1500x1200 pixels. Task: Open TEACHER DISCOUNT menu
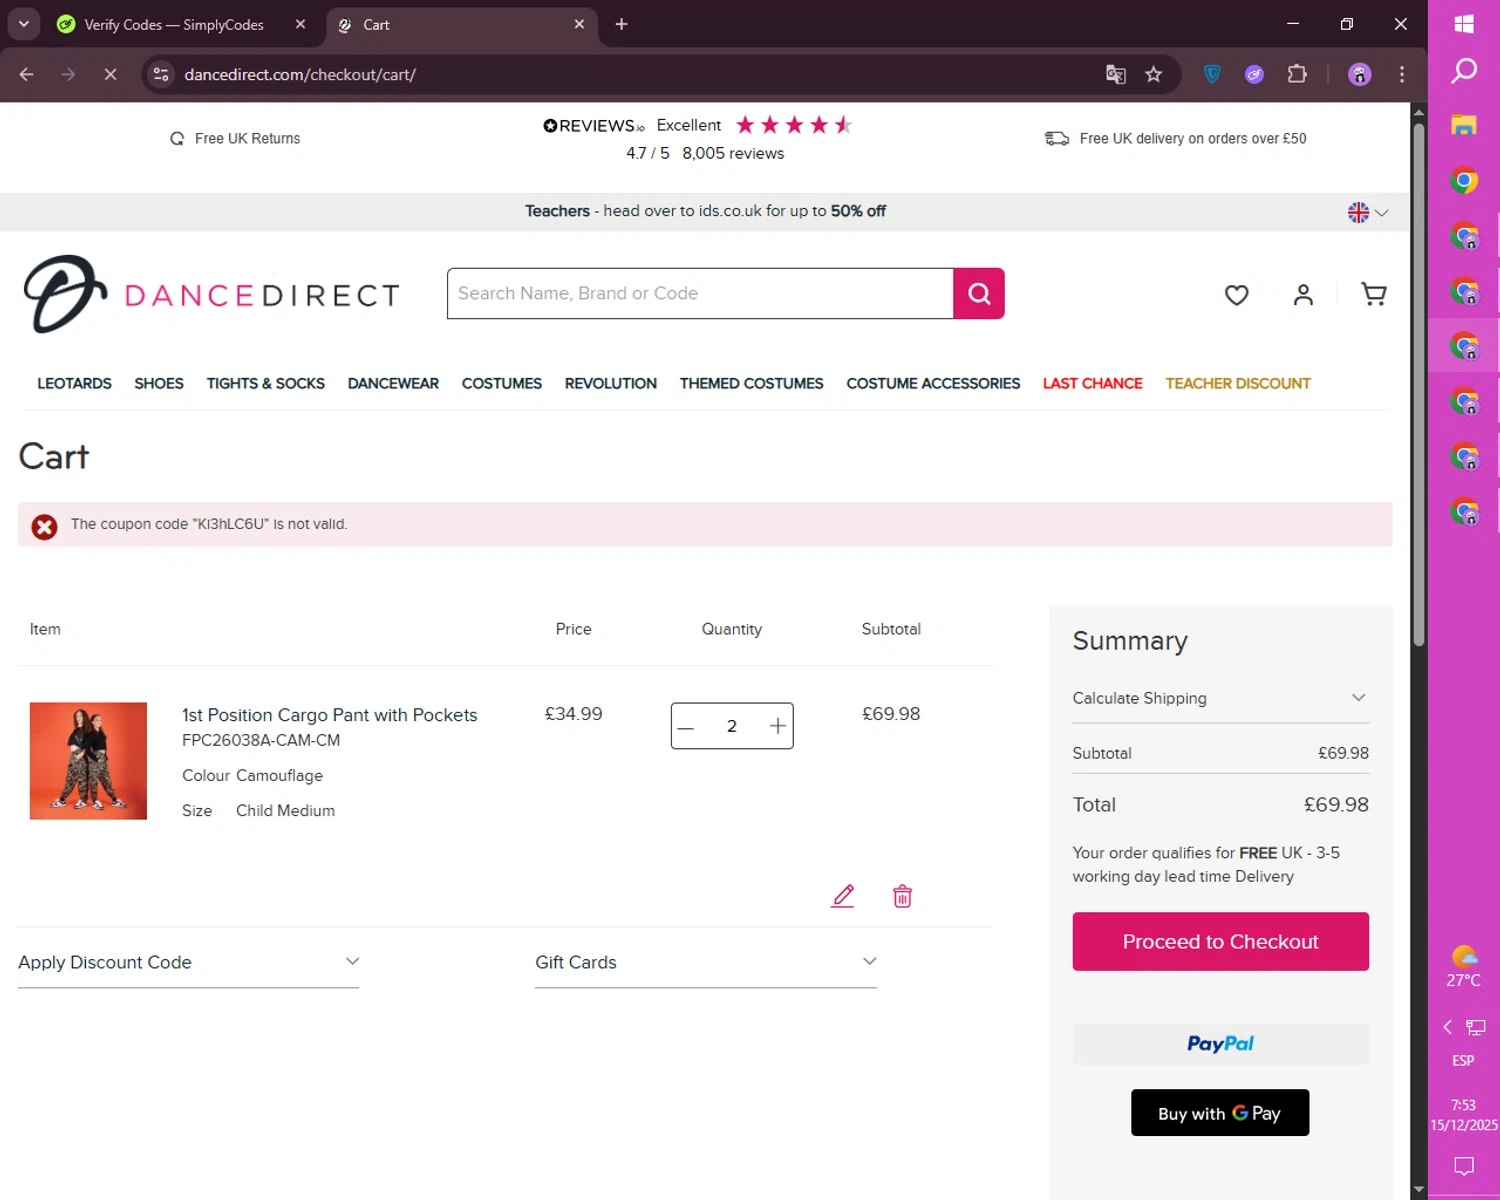click(1237, 383)
